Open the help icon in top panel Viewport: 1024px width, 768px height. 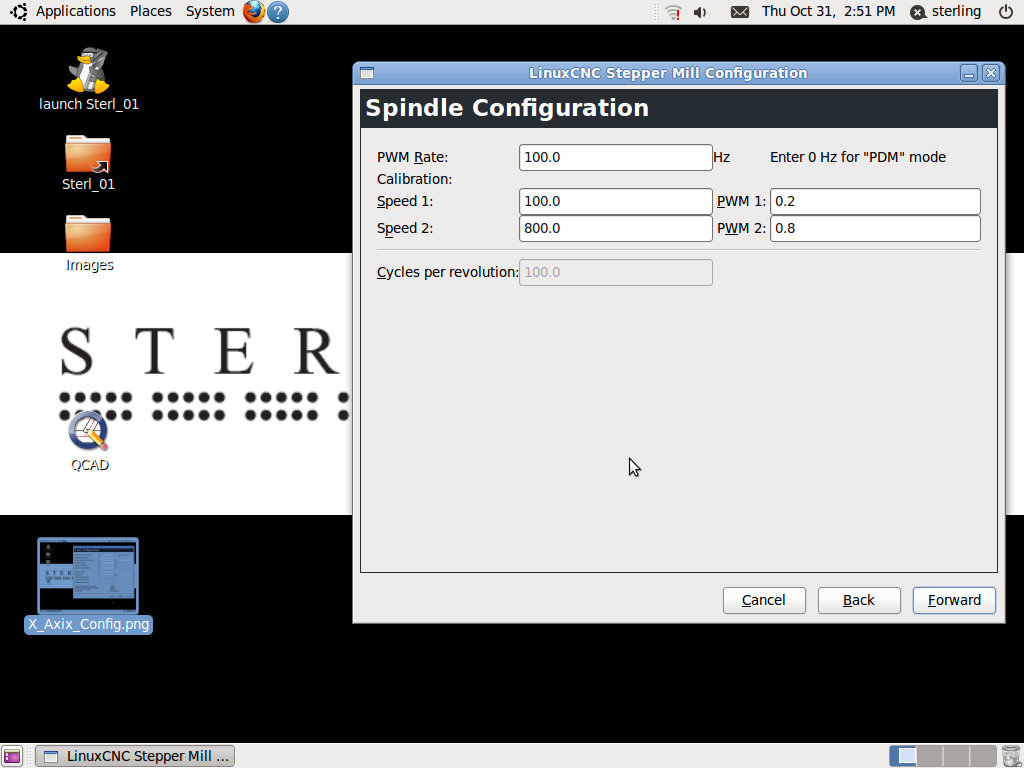[278, 12]
